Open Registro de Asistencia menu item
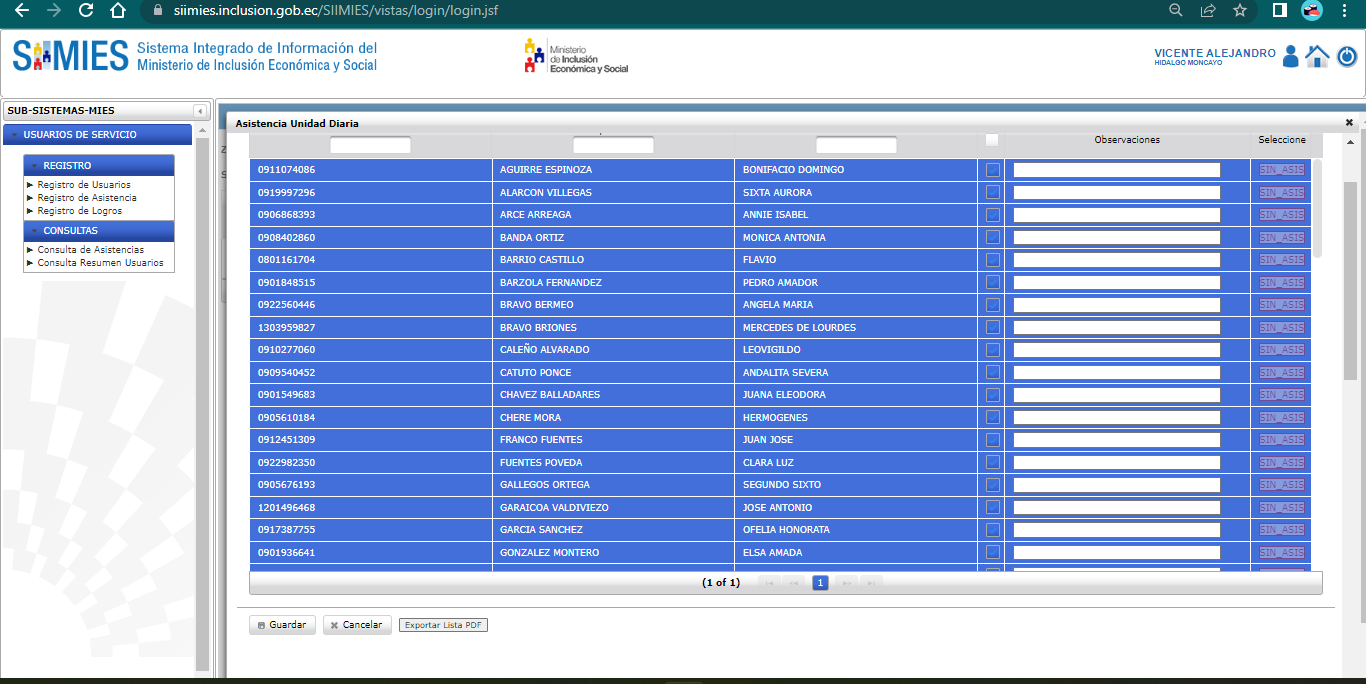This screenshot has height=684, width=1366. [87, 198]
